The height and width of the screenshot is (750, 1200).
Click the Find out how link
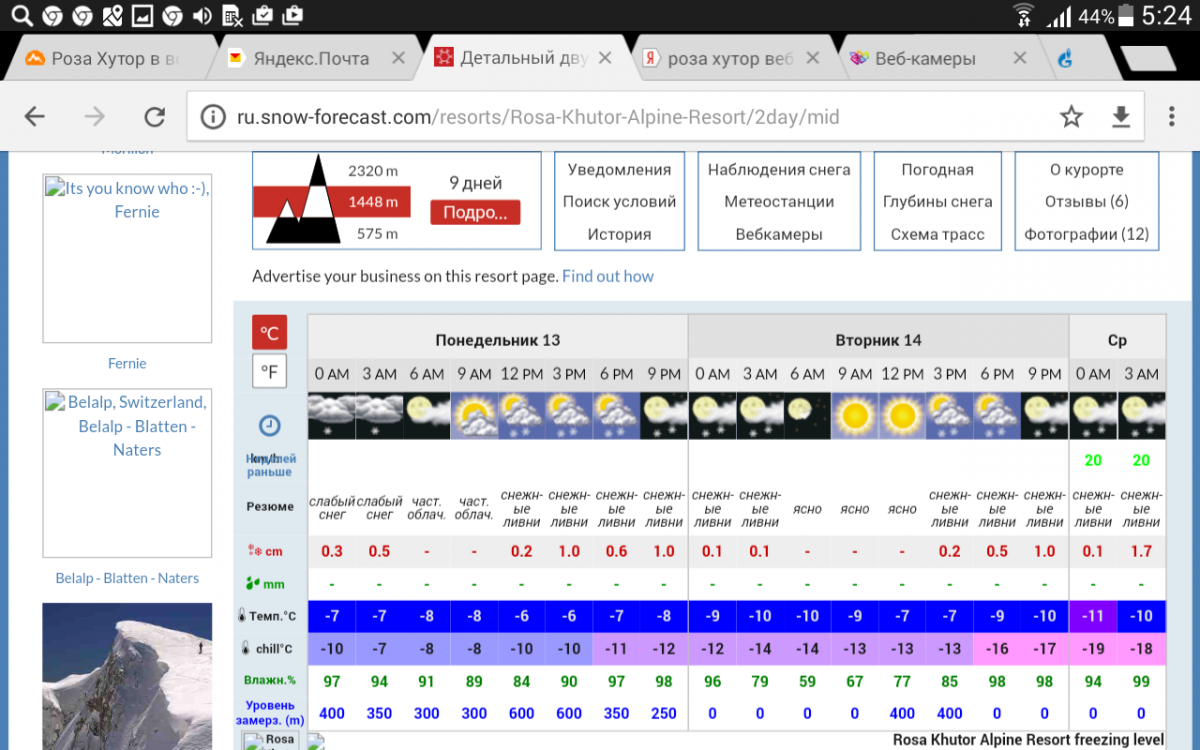point(608,276)
